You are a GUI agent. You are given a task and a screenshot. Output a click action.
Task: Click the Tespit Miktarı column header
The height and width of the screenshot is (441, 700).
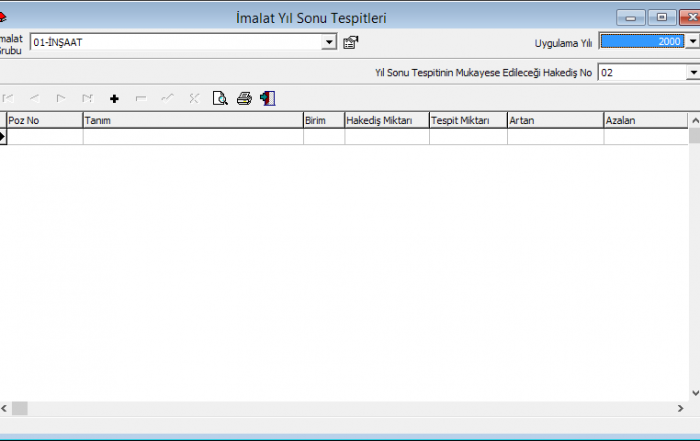[x=467, y=120]
